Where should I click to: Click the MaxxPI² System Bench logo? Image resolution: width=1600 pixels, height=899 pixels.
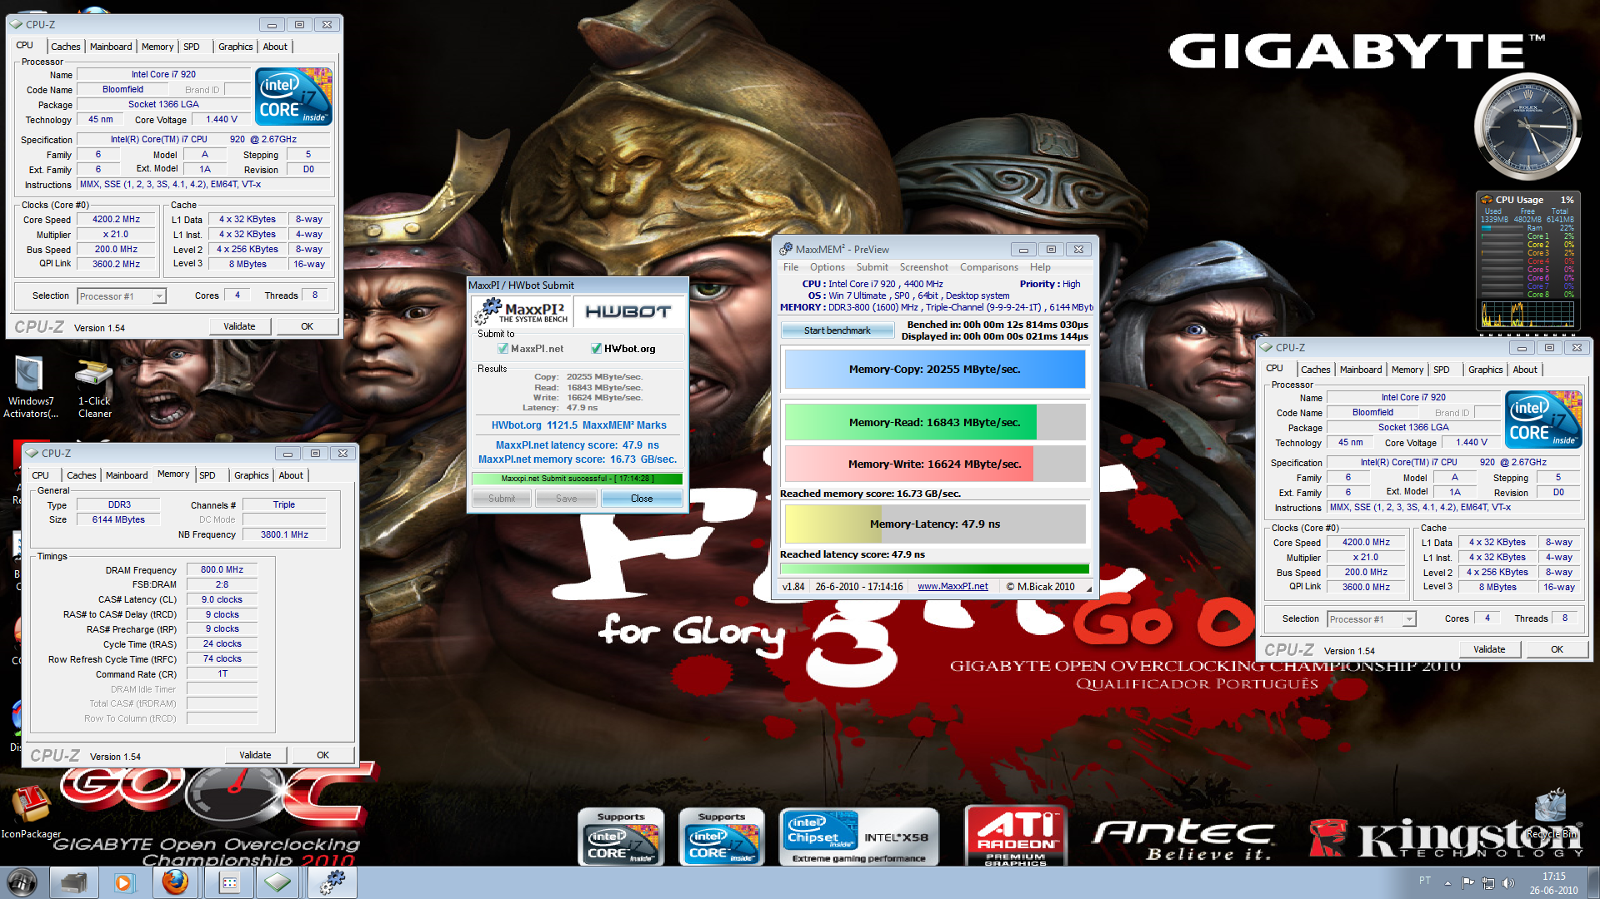coord(521,312)
